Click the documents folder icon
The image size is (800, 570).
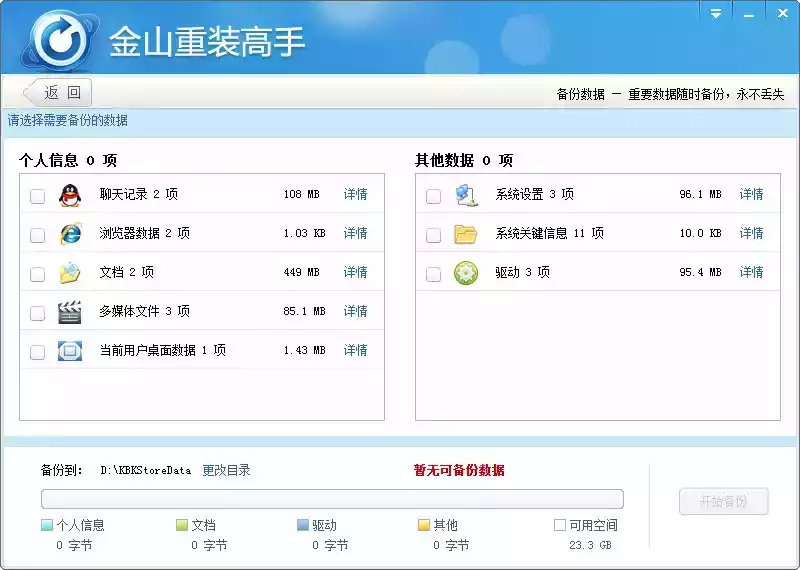tap(70, 273)
